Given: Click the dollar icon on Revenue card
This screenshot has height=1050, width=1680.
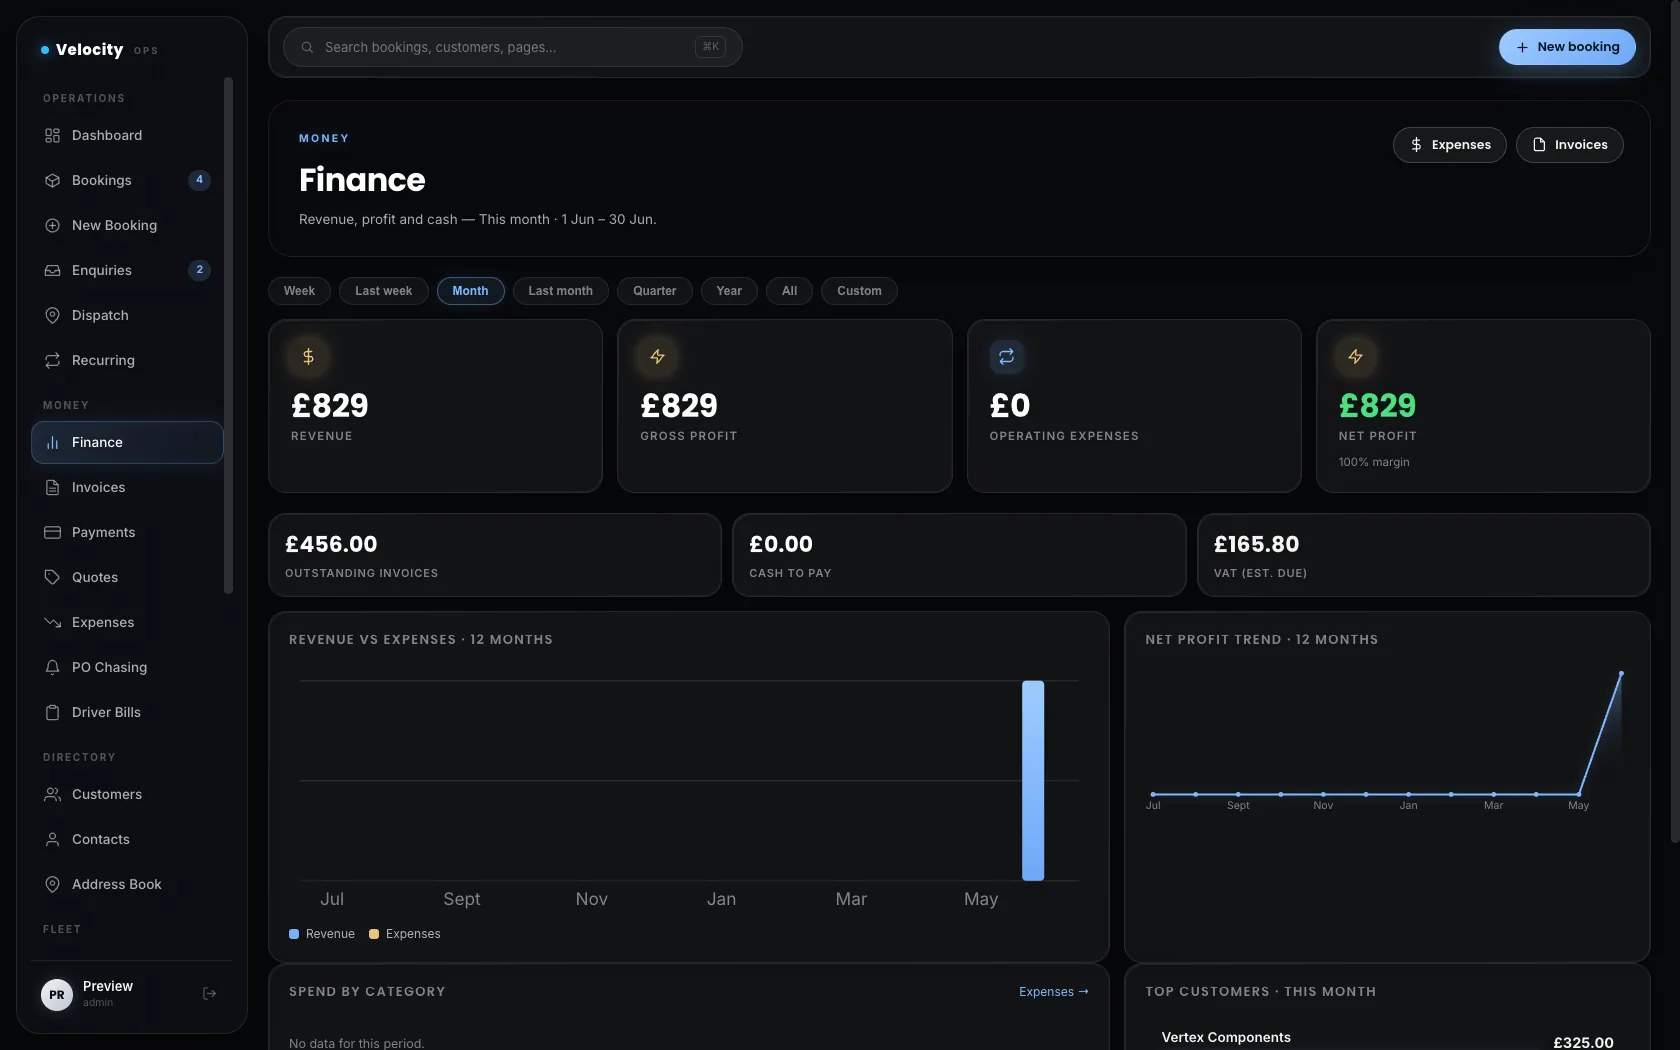Looking at the screenshot, I should click(308, 356).
